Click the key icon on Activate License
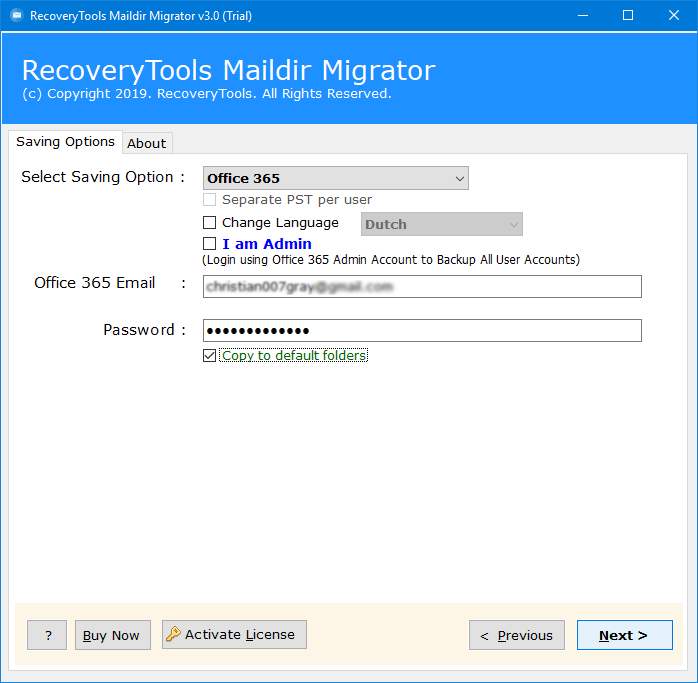 click(x=173, y=634)
